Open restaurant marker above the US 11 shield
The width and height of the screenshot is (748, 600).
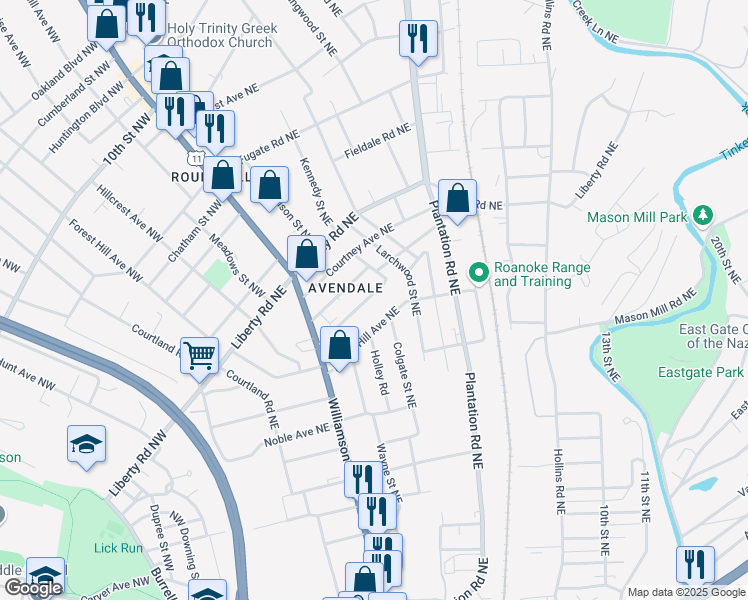[x=215, y=129]
